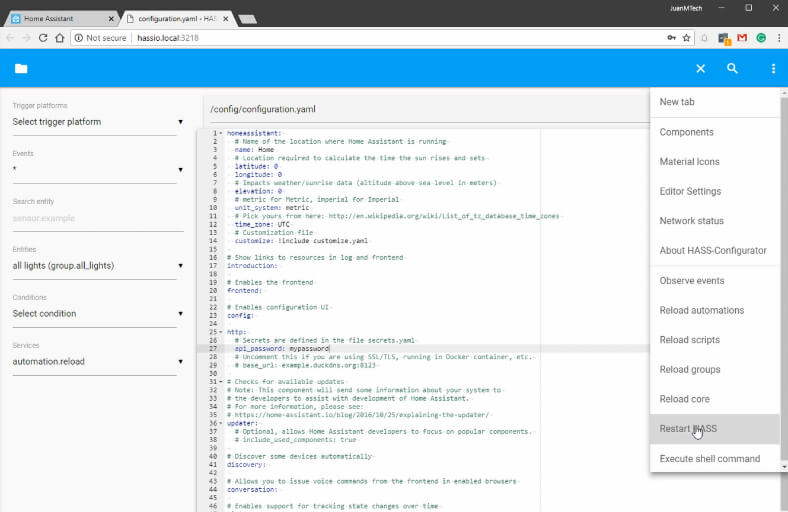Open the Events dropdown

pos(97,170)
